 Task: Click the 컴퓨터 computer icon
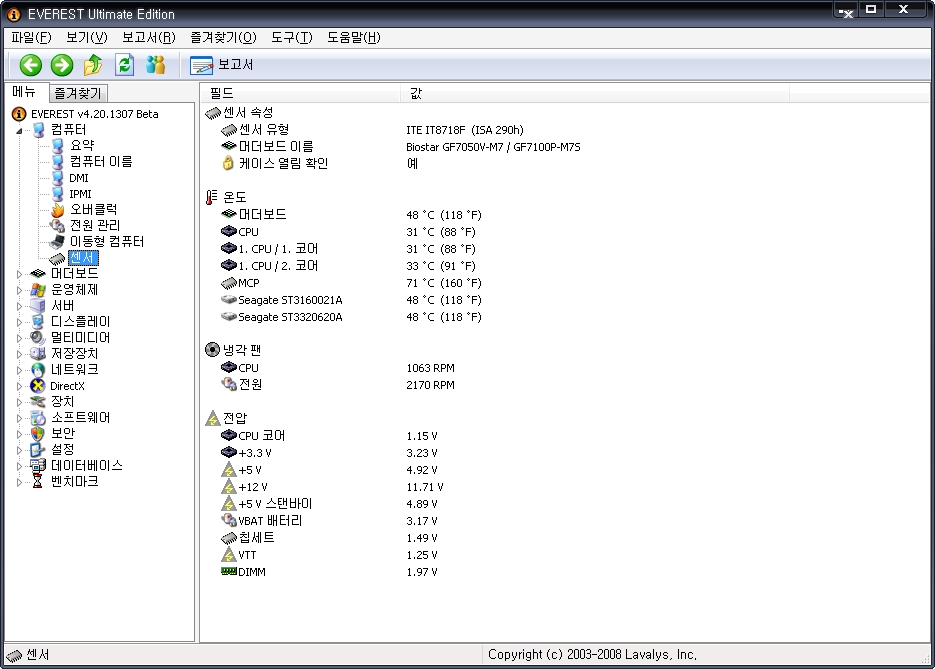coord(38,129)
